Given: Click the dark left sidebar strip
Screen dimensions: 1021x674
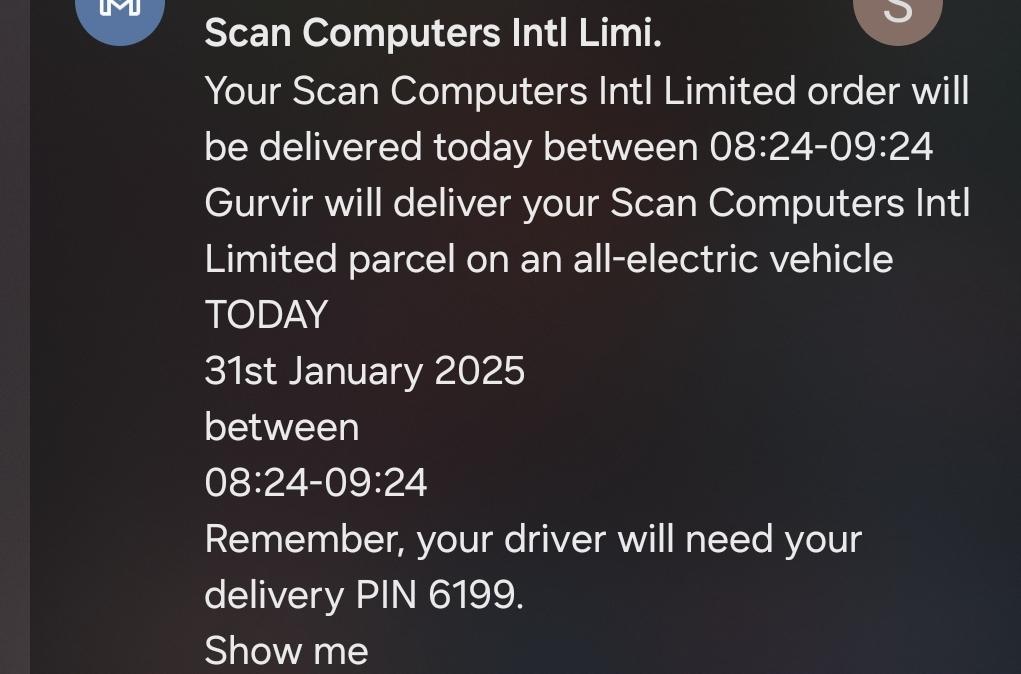Looking at the screenshot, I should click(x=14, y=337).
